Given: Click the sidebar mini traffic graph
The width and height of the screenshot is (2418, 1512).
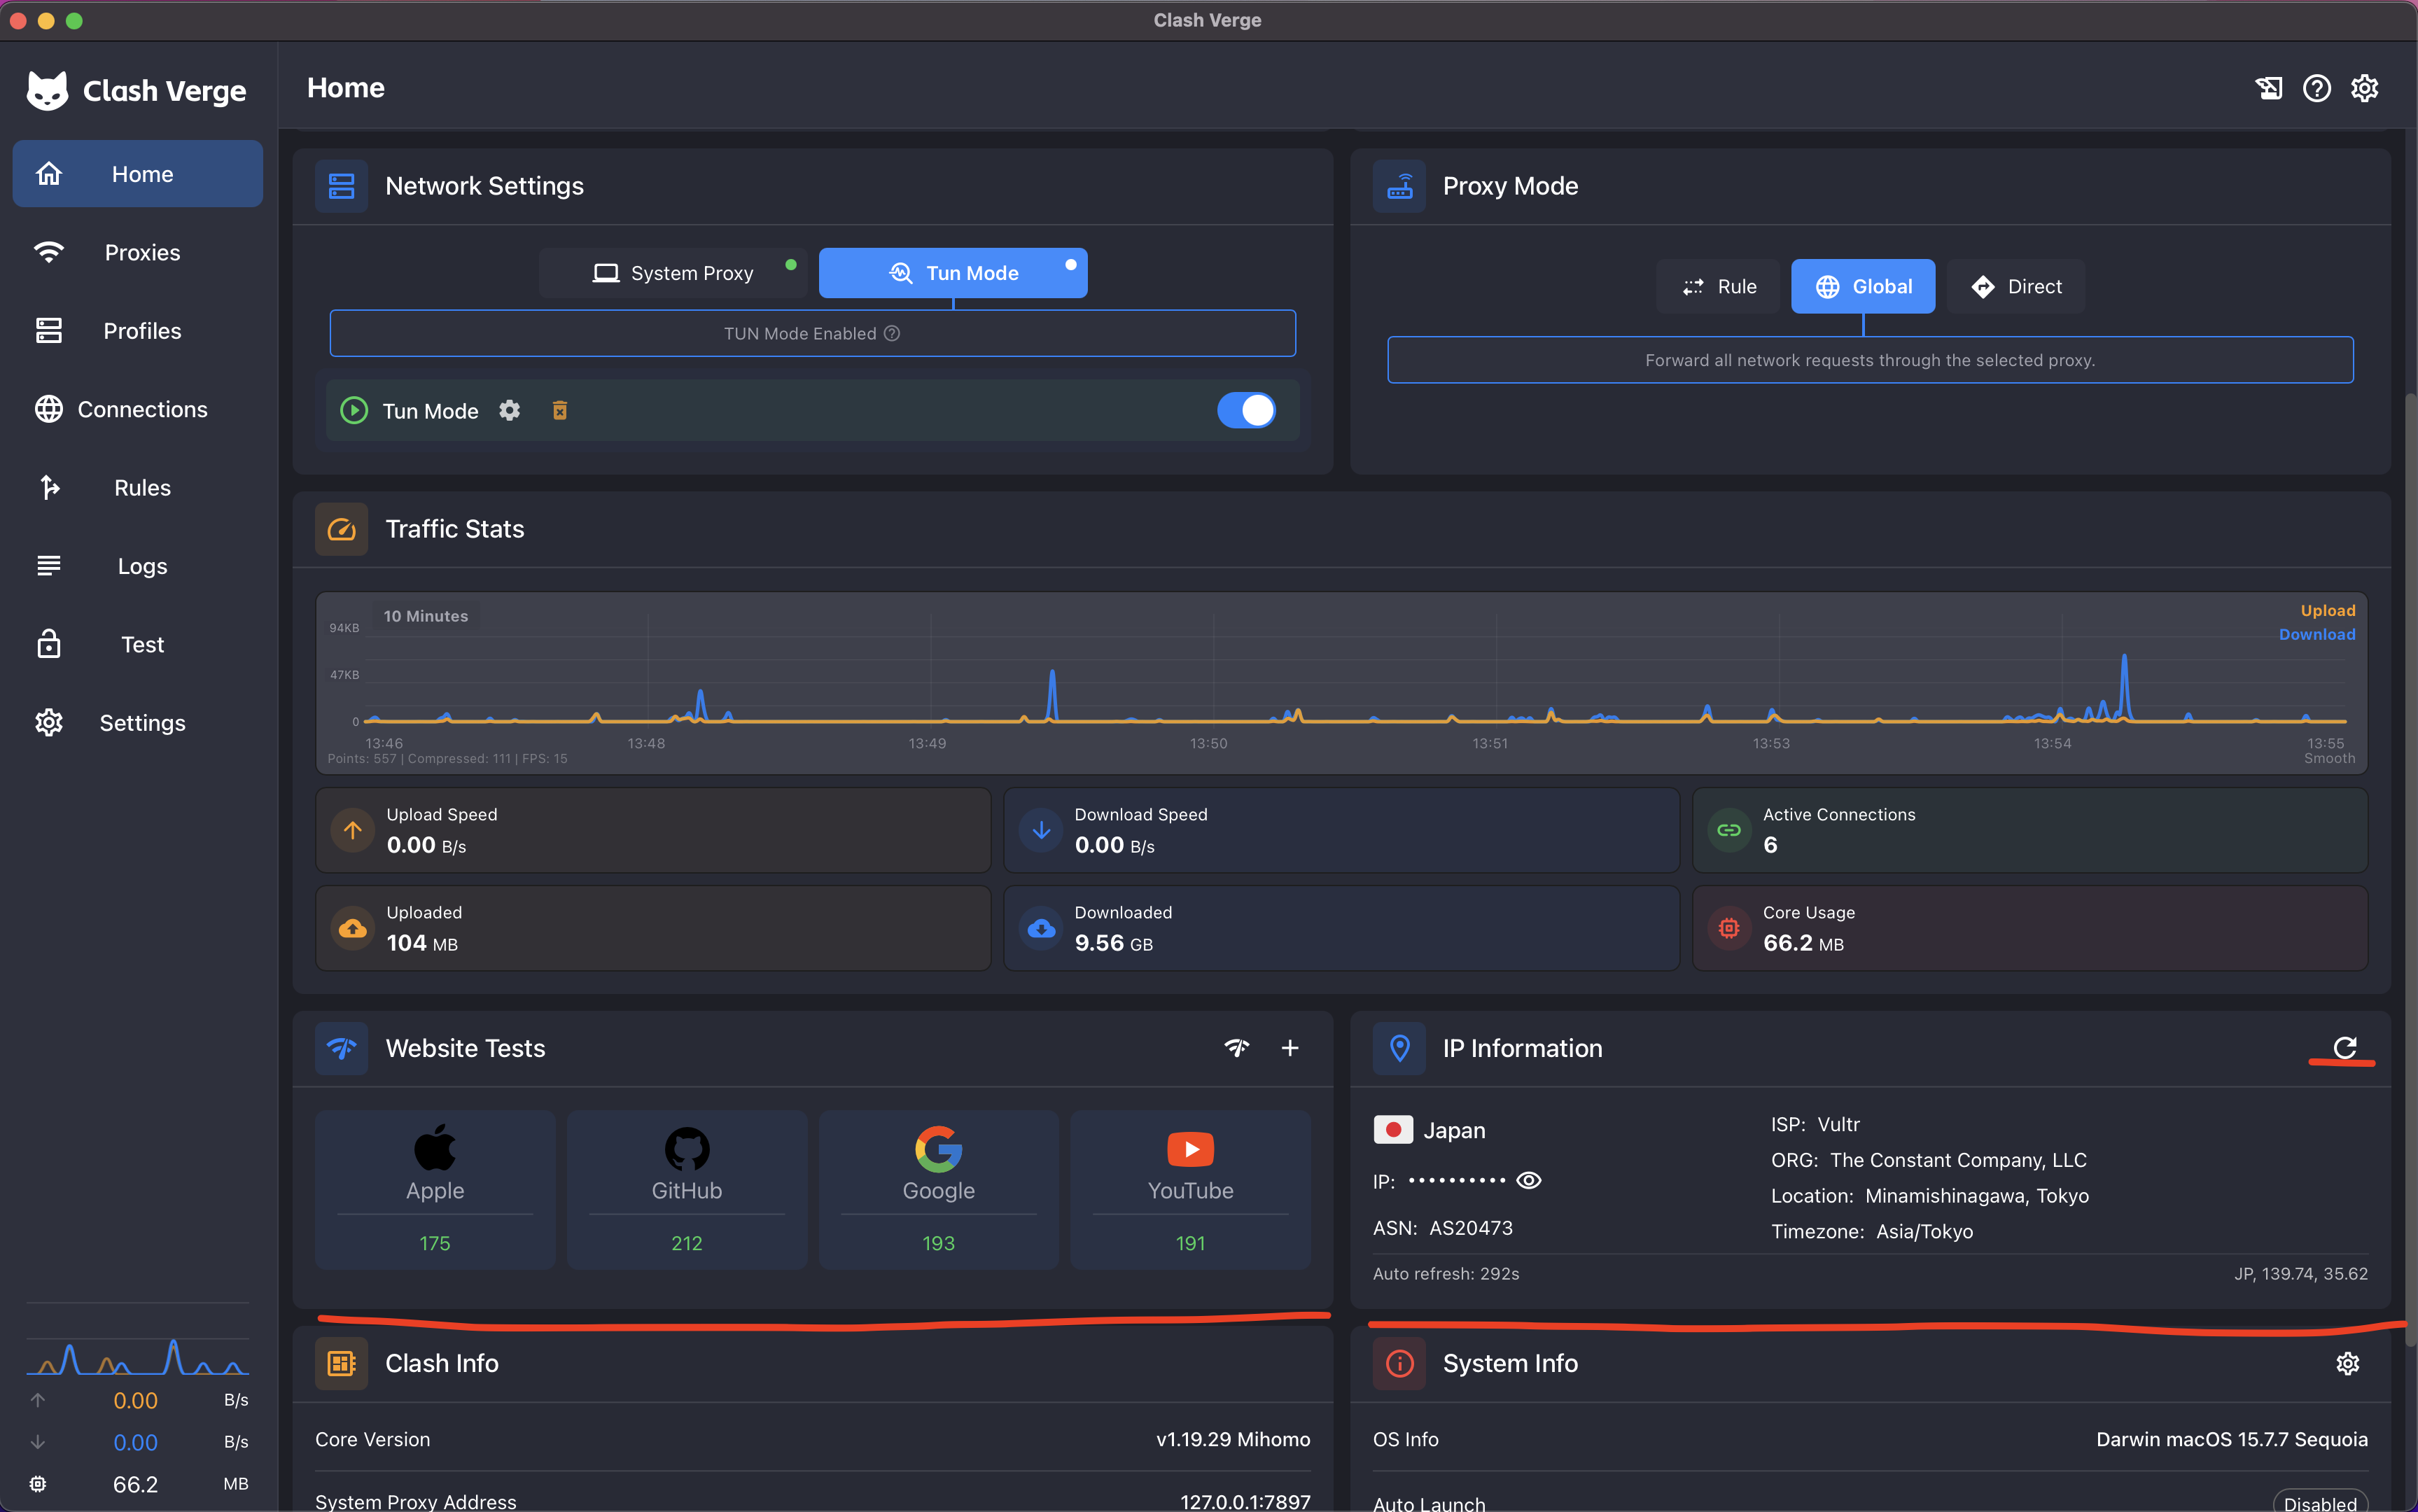Looking at the screenshot, I should [138, 1356].
